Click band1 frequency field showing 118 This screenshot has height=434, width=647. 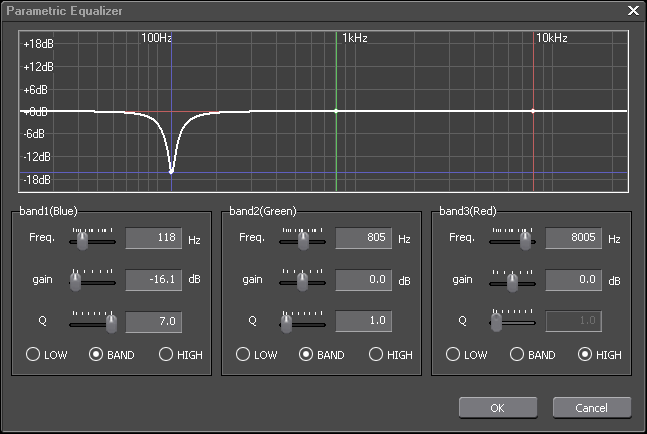pos(153,239)
